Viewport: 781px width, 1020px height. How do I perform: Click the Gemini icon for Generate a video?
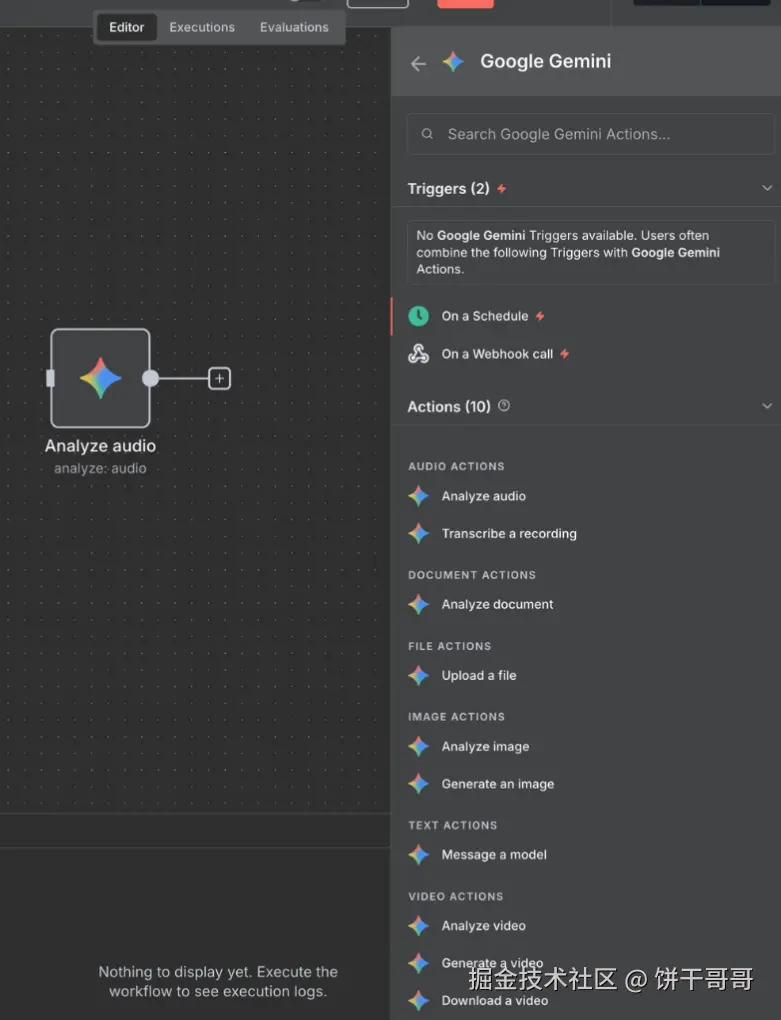click(418, 963)
